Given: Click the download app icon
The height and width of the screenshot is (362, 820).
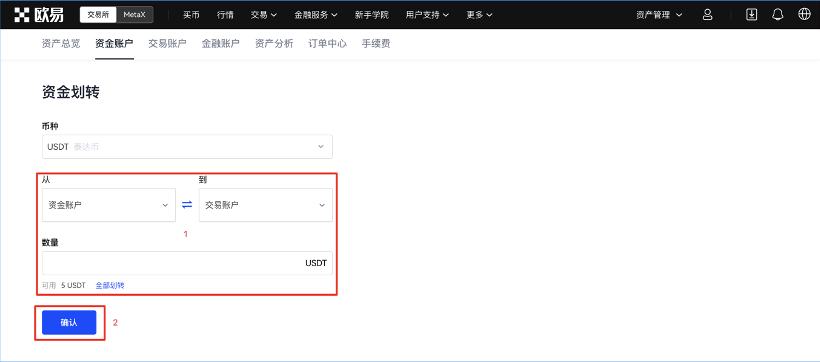Looking at the screenshot, I should click(751, 15).
